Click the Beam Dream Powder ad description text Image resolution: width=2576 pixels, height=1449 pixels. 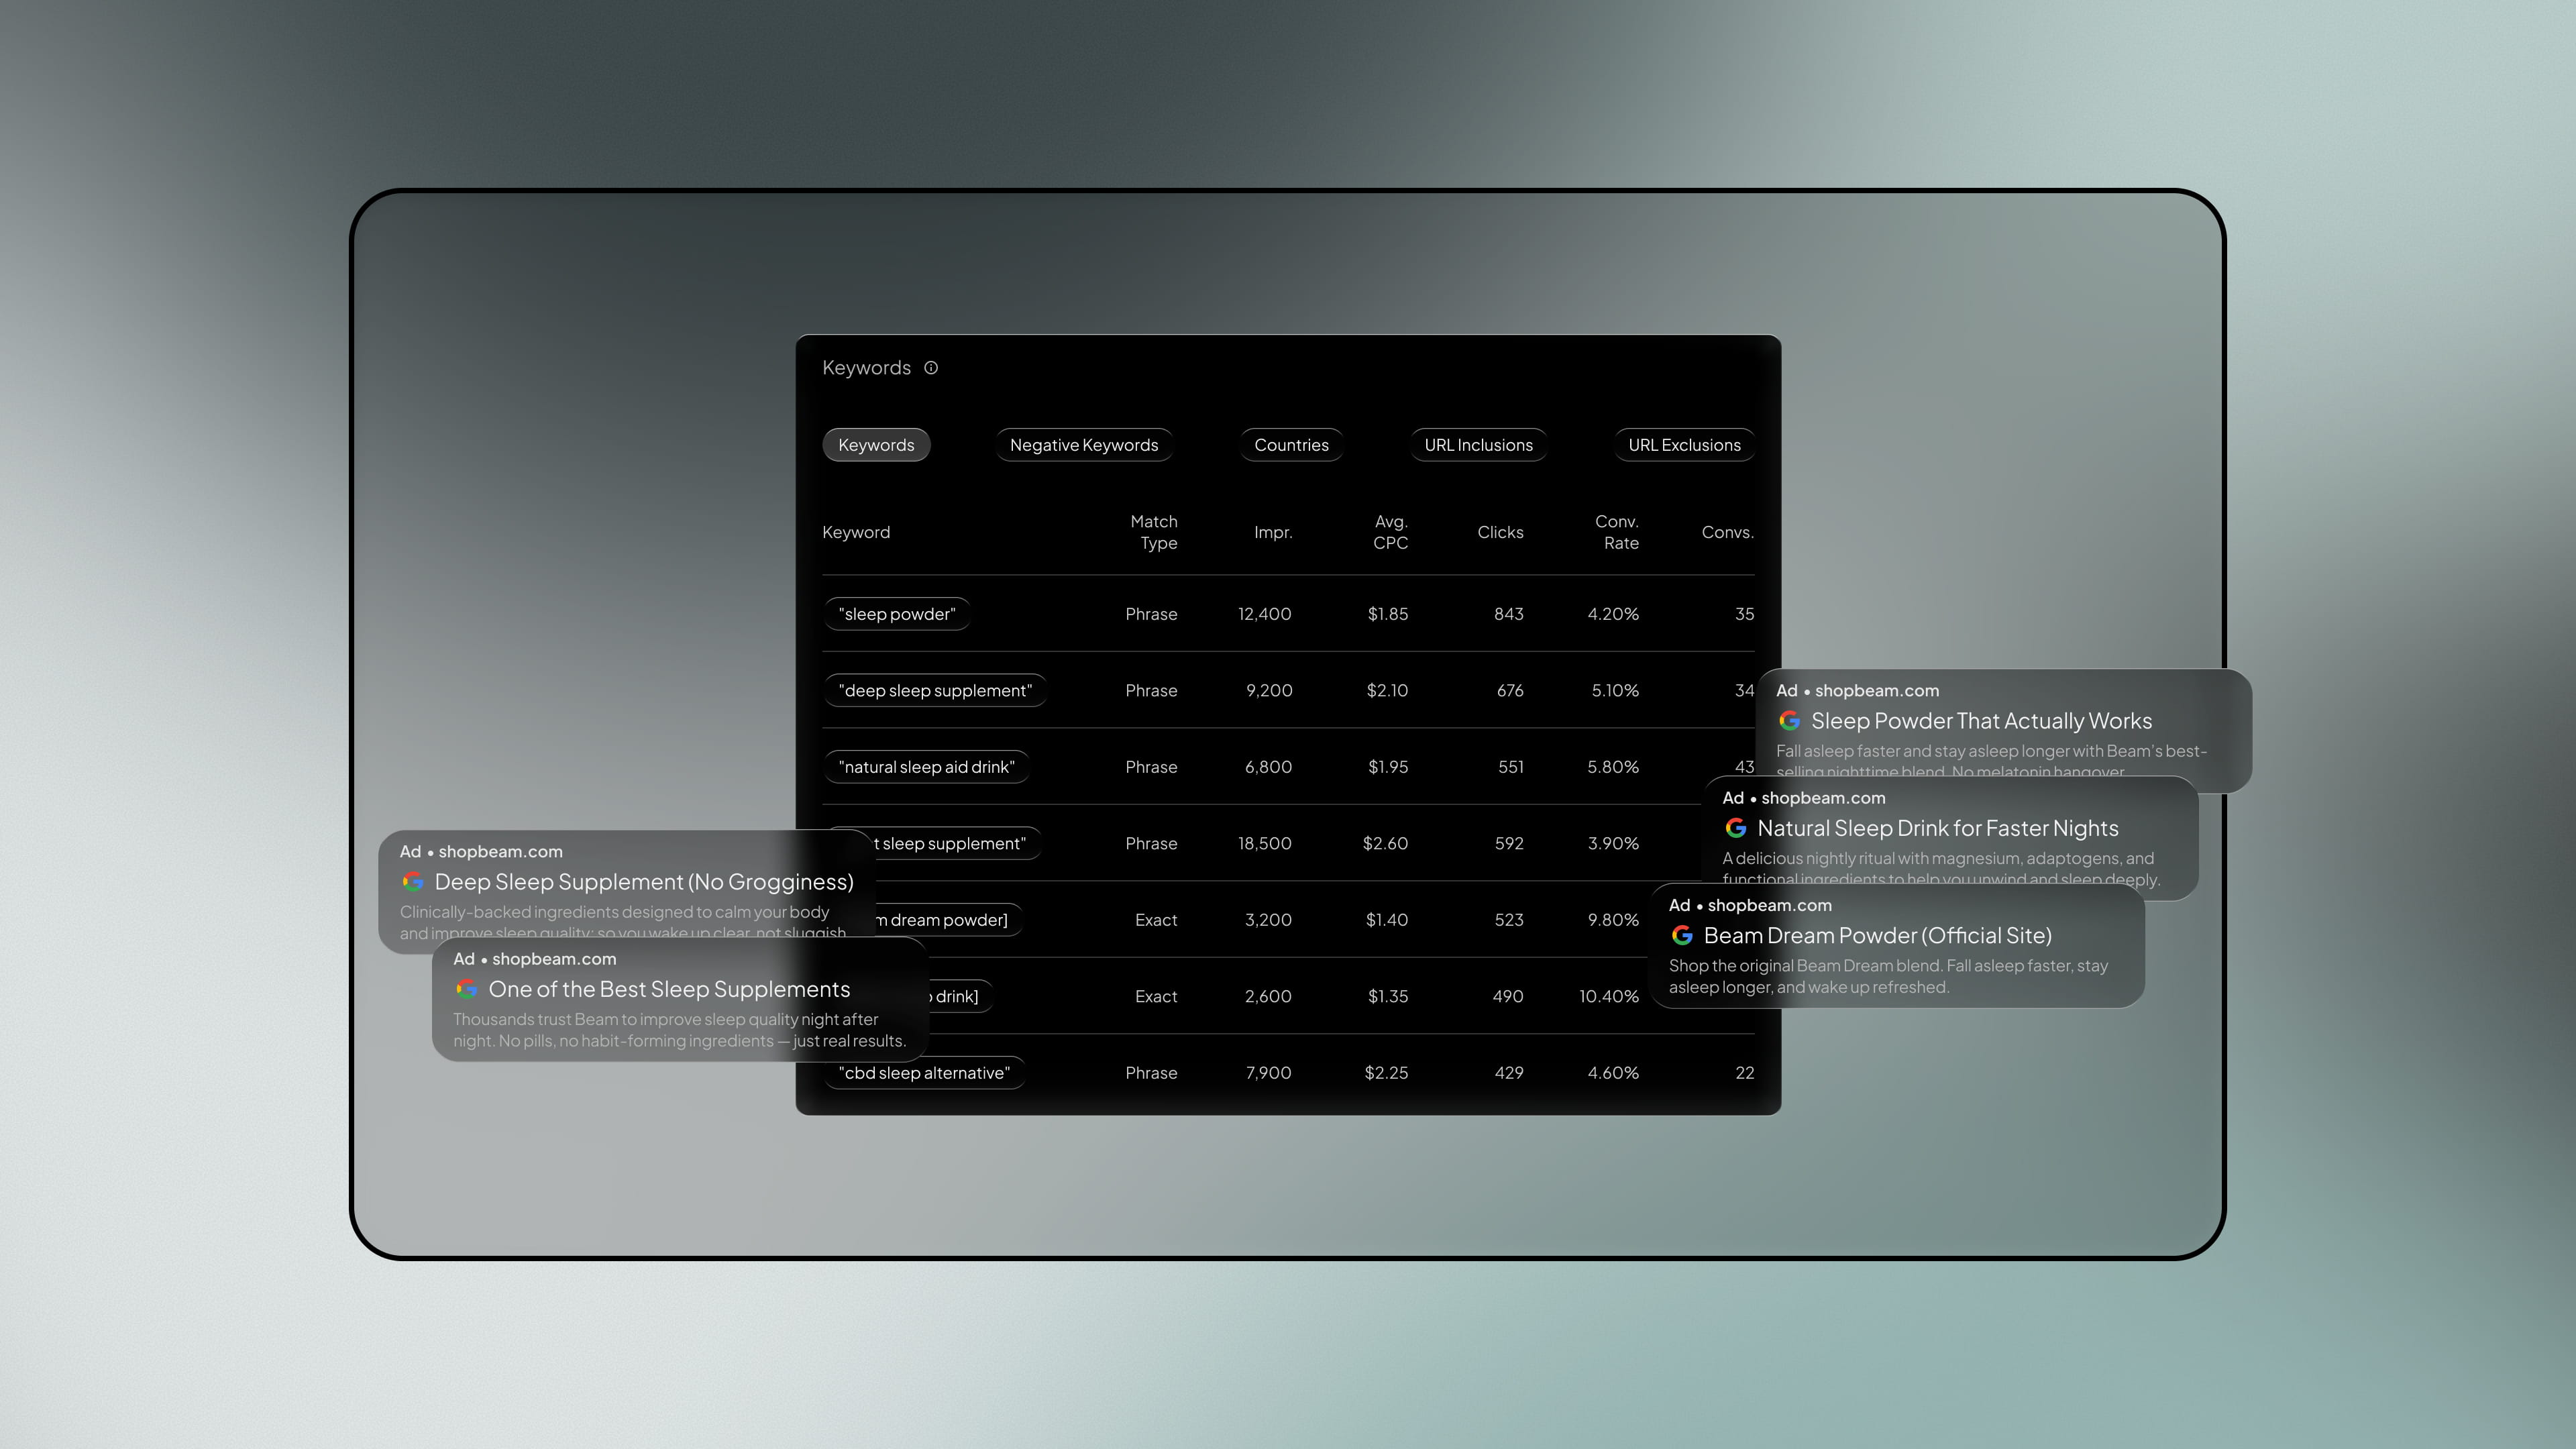point(1888,977)
